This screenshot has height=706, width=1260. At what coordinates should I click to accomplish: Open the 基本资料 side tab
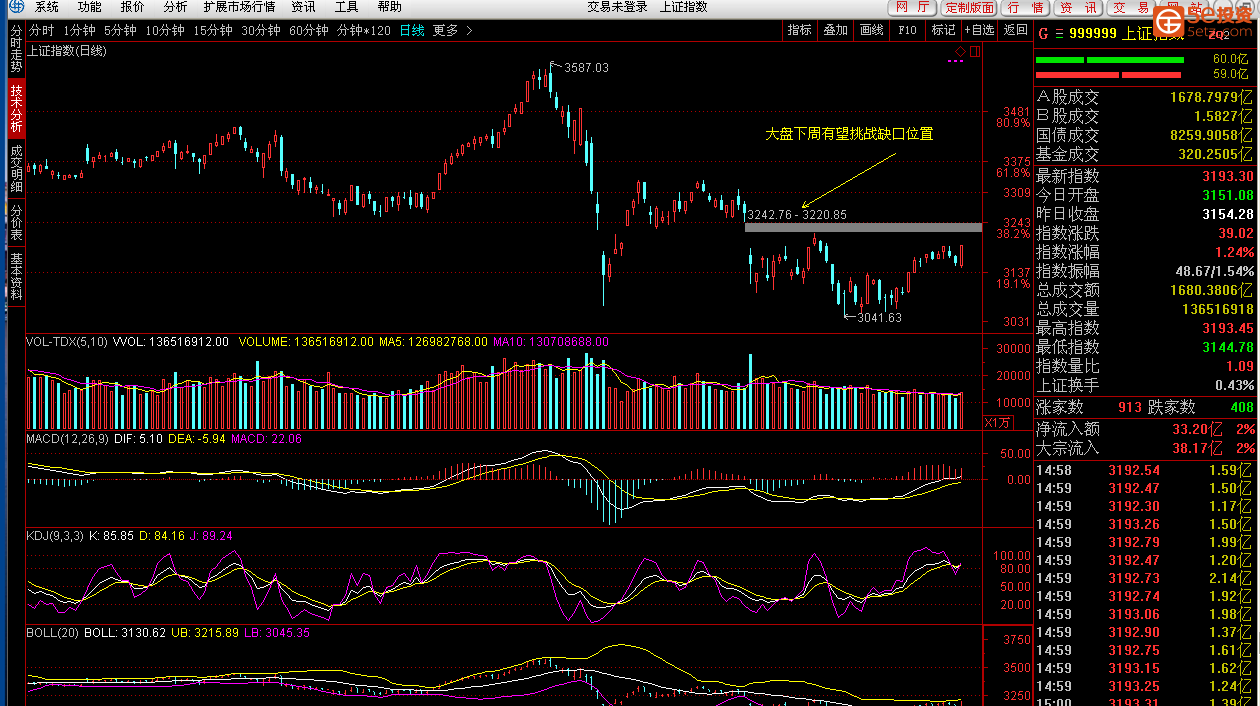[16, 276]
